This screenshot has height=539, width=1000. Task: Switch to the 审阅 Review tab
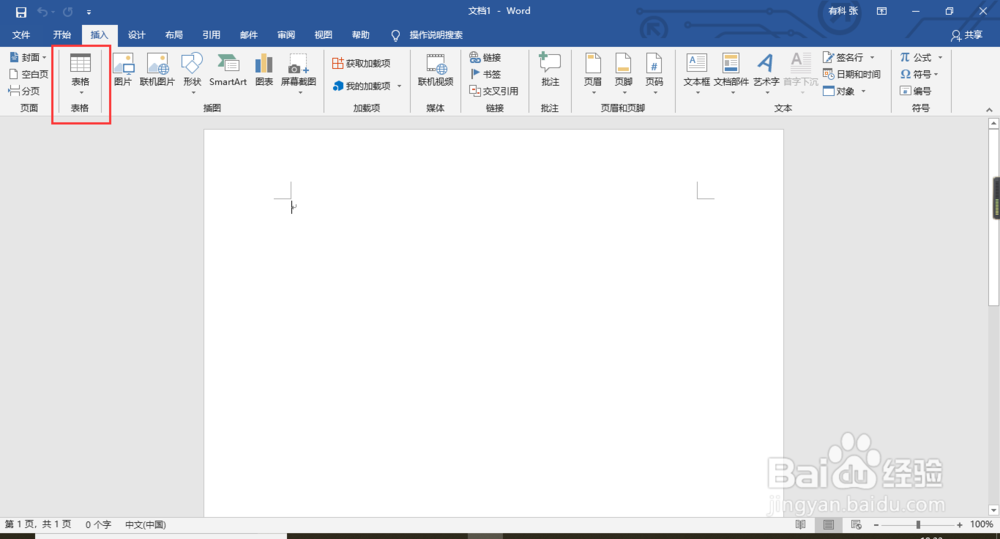pos(286,35)
